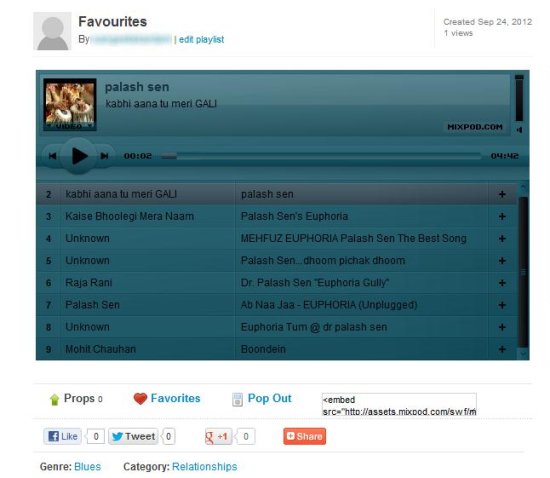
Task: Click the red heart Favorites icon
Action: point(140,399)
